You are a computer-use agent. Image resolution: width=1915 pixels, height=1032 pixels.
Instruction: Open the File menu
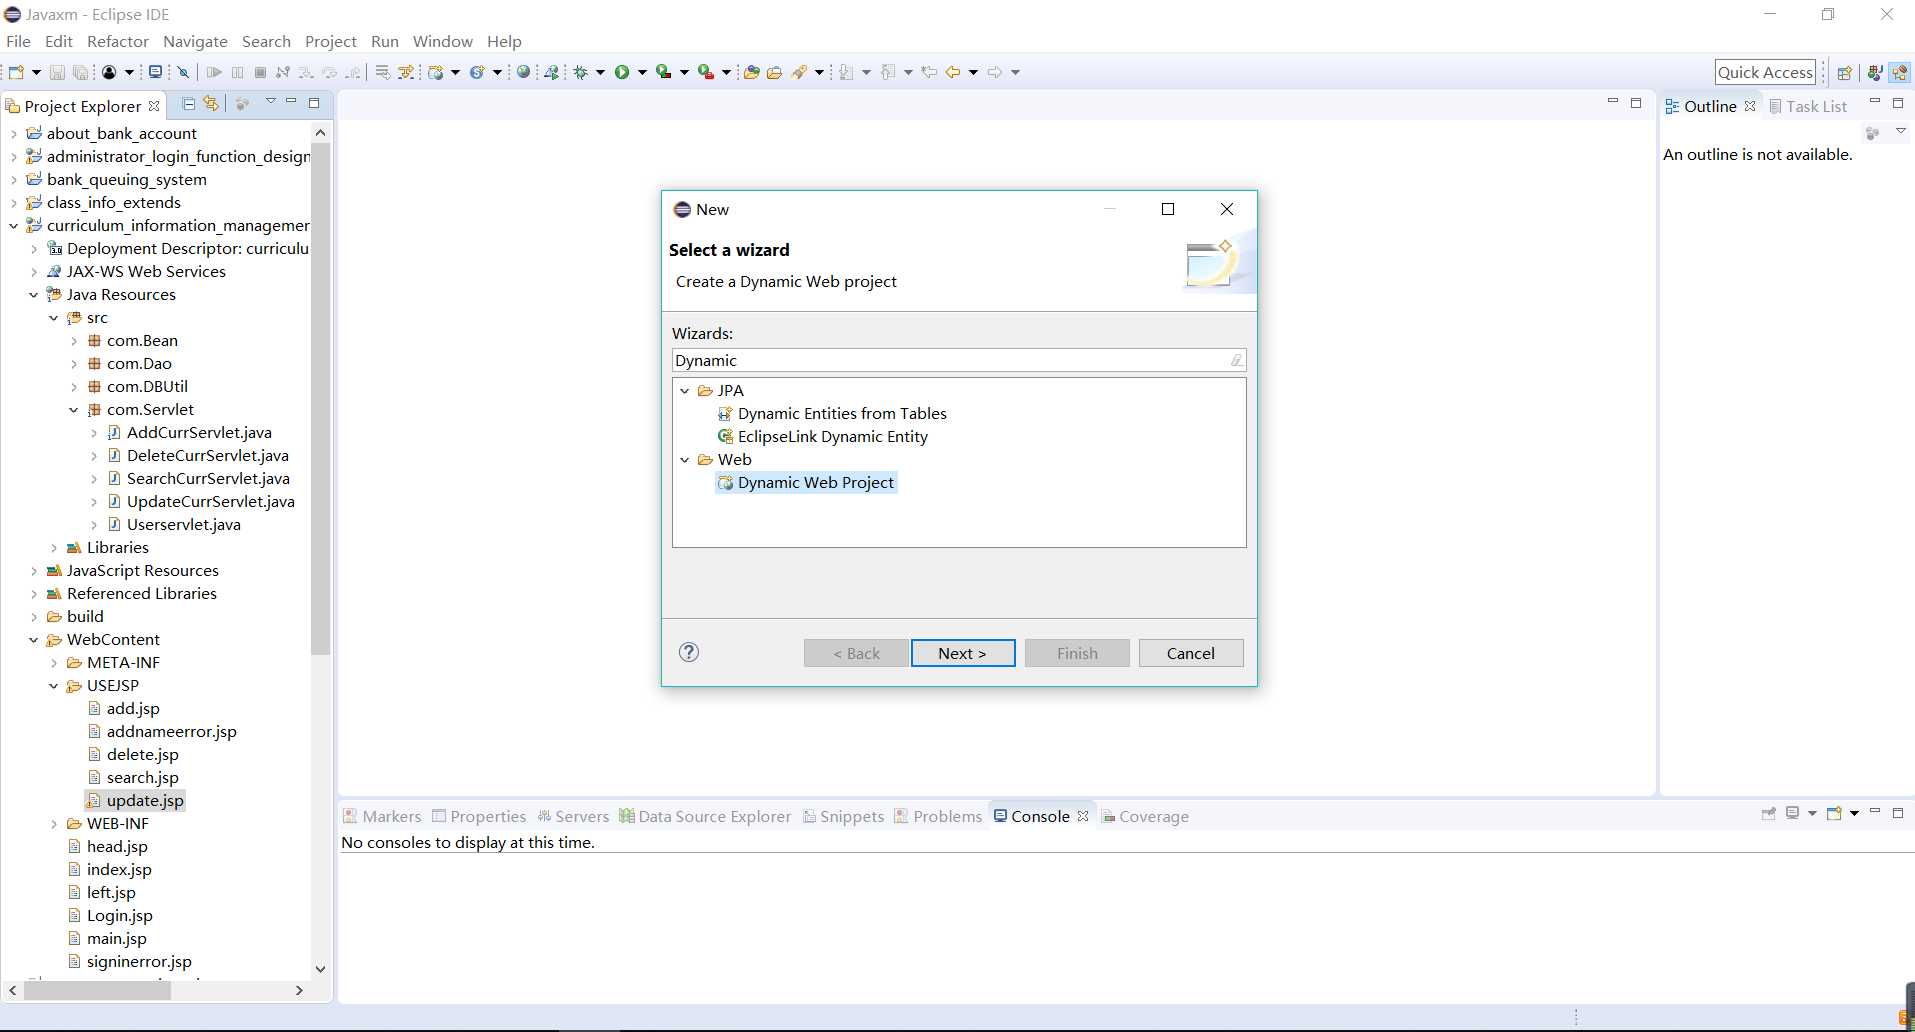tap(18, 41)
